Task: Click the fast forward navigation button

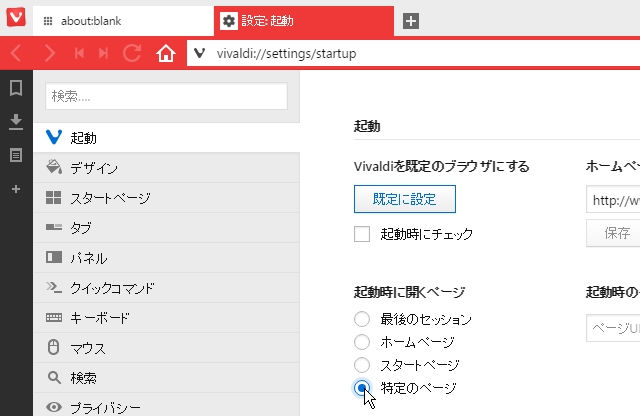Action: (103, 53)
